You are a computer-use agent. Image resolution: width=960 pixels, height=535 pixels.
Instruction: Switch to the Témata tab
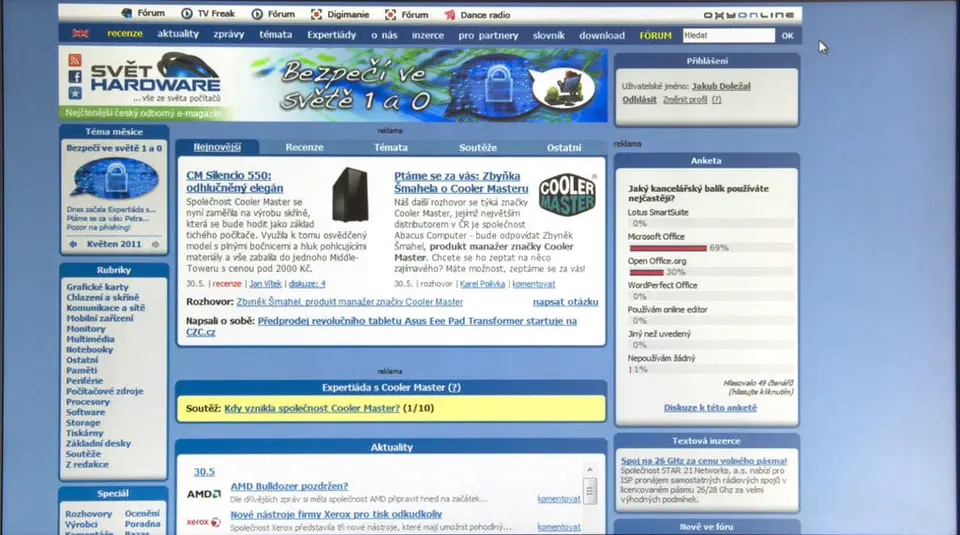(391, 148)
